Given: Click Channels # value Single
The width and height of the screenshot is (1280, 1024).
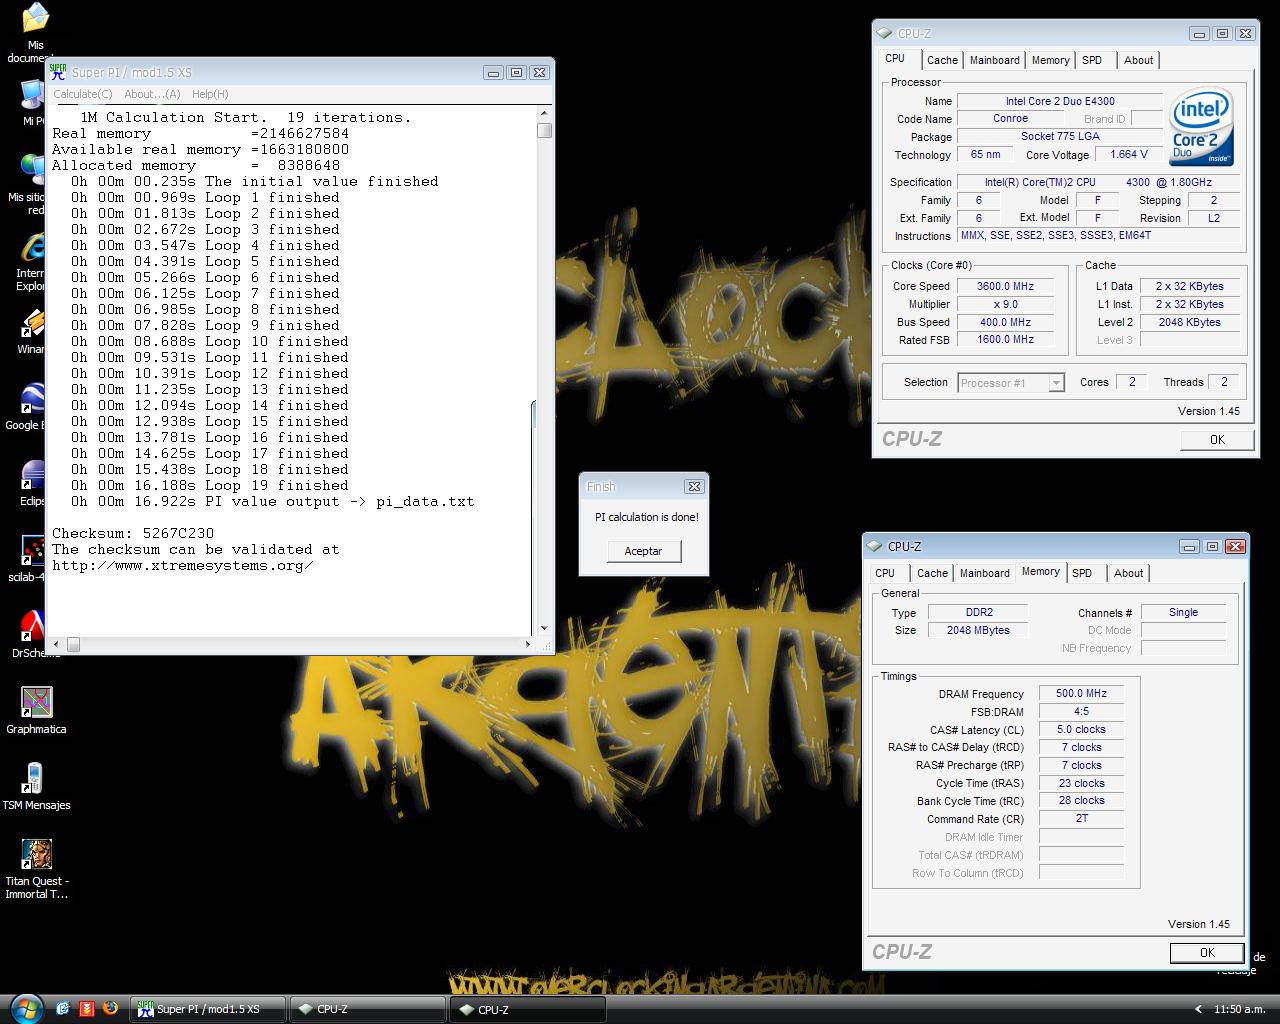Looking at the screenshot, I should coord(1183,612).
